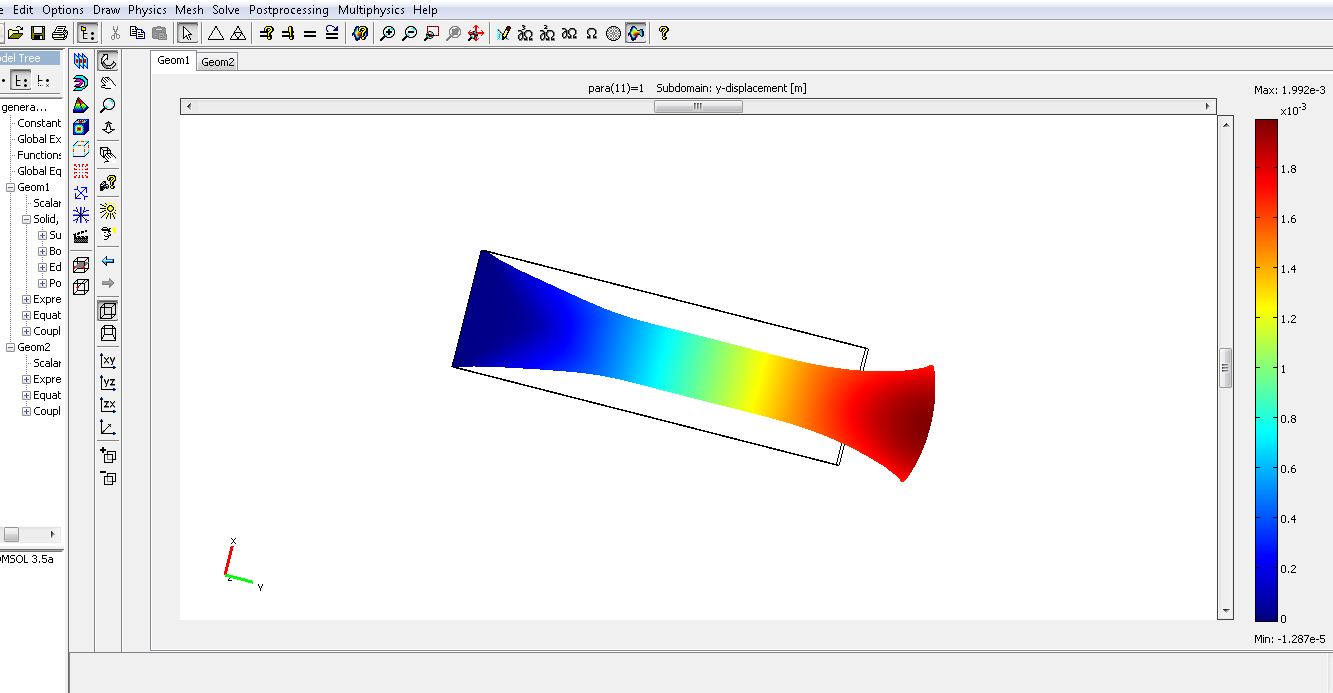
Task: Open Plot Parameters icon in toolbar
Action: 360,33
